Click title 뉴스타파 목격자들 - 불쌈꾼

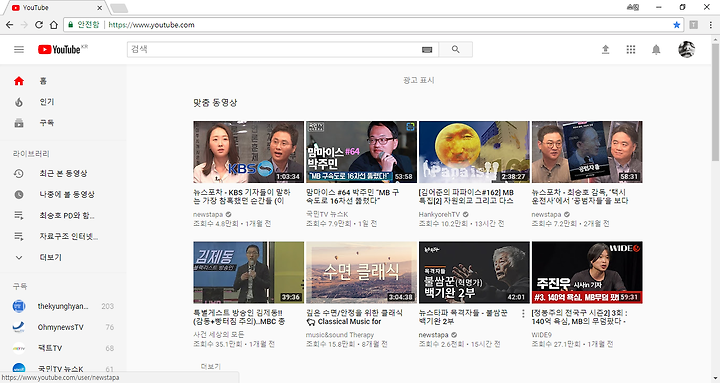coord(463,317)
